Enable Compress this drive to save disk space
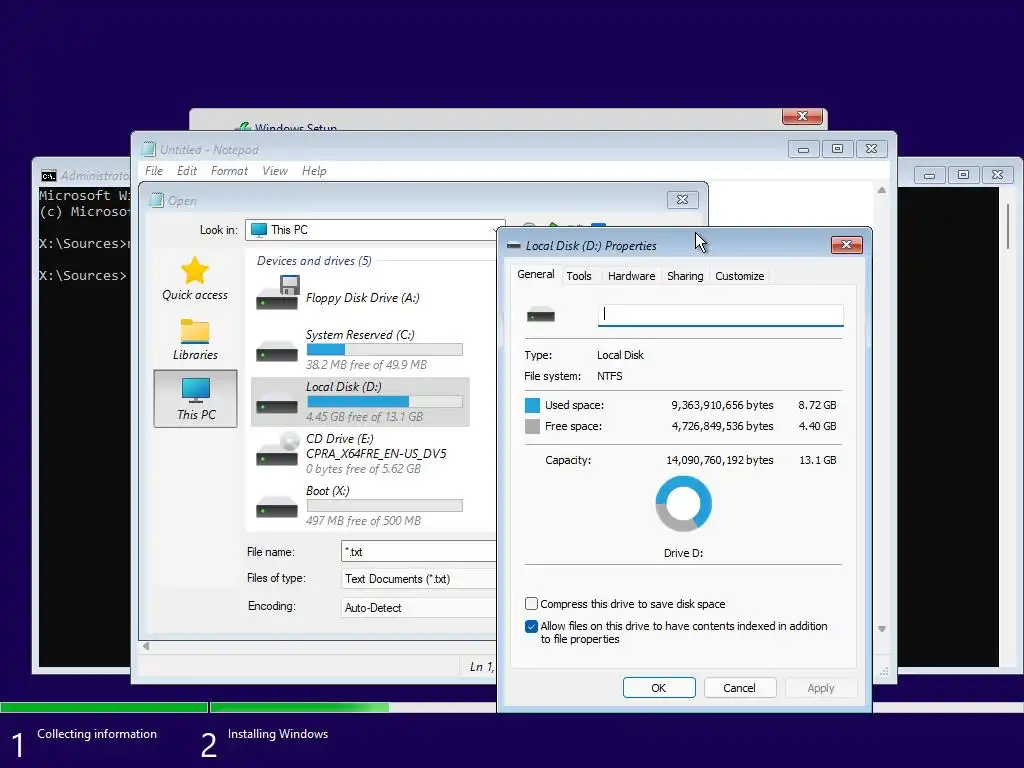The height and width of the screenshot is (768, 1024). coord(532,603)
